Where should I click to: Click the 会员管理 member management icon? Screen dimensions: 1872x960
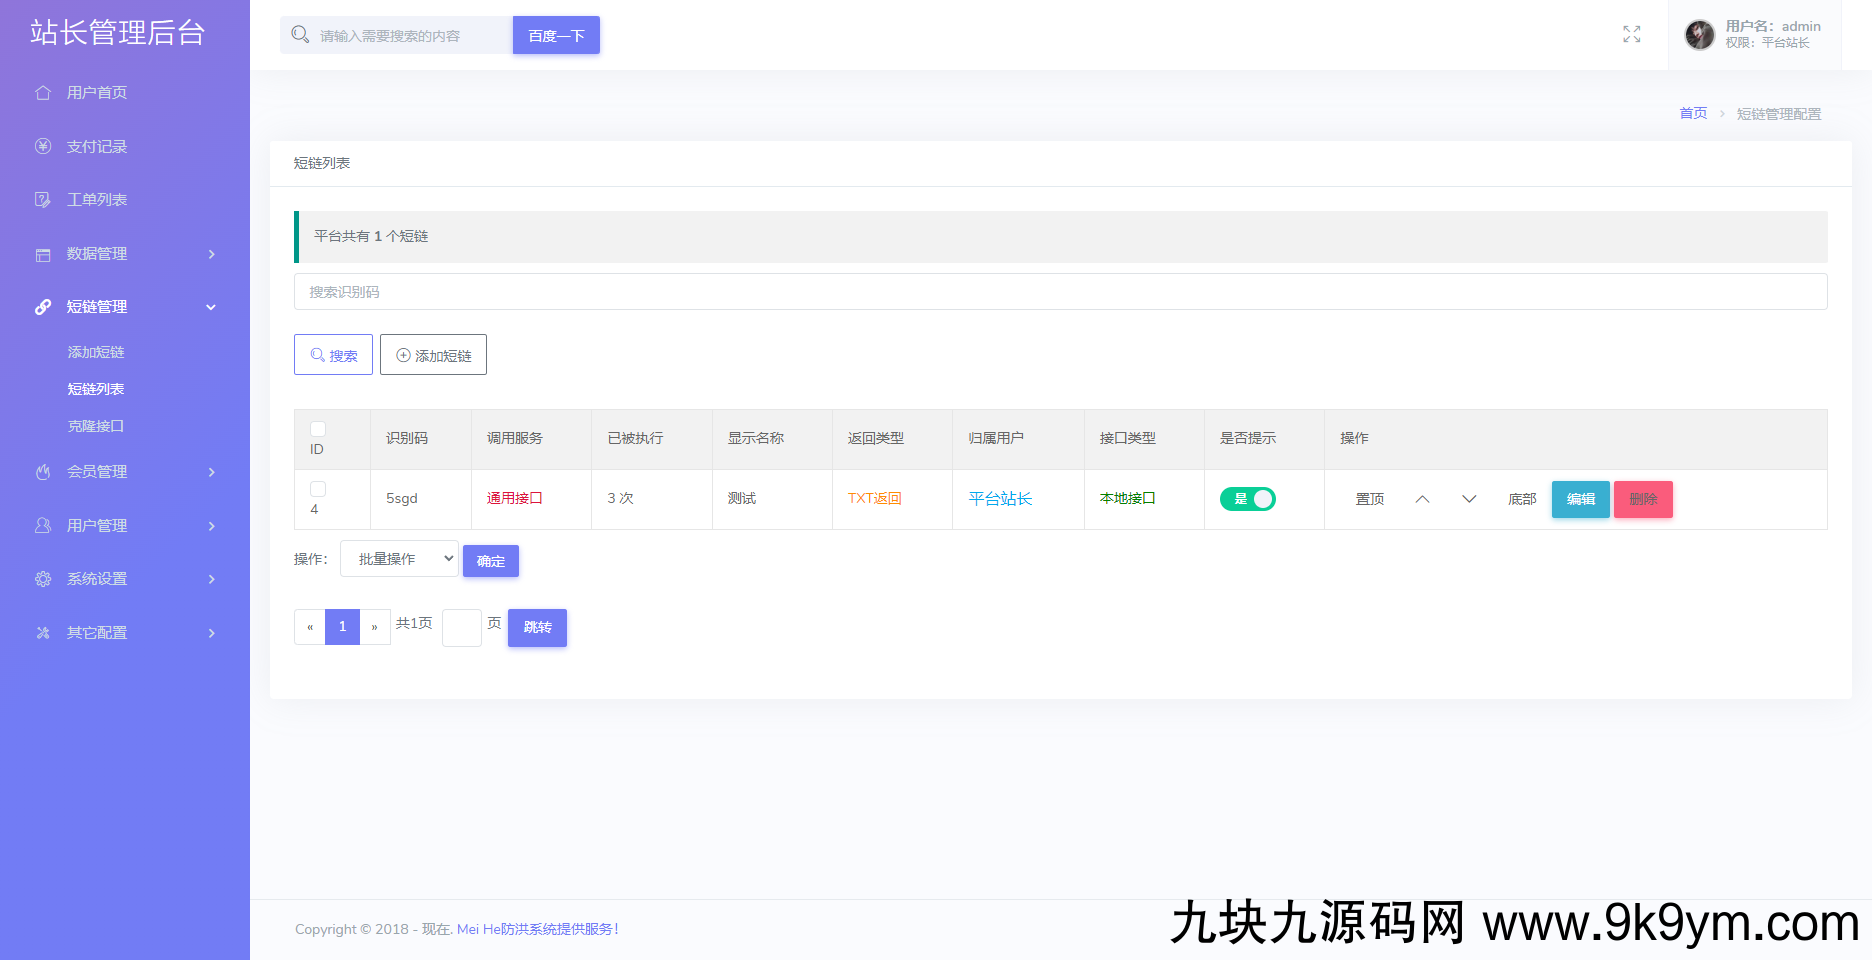tap(43, 471)
